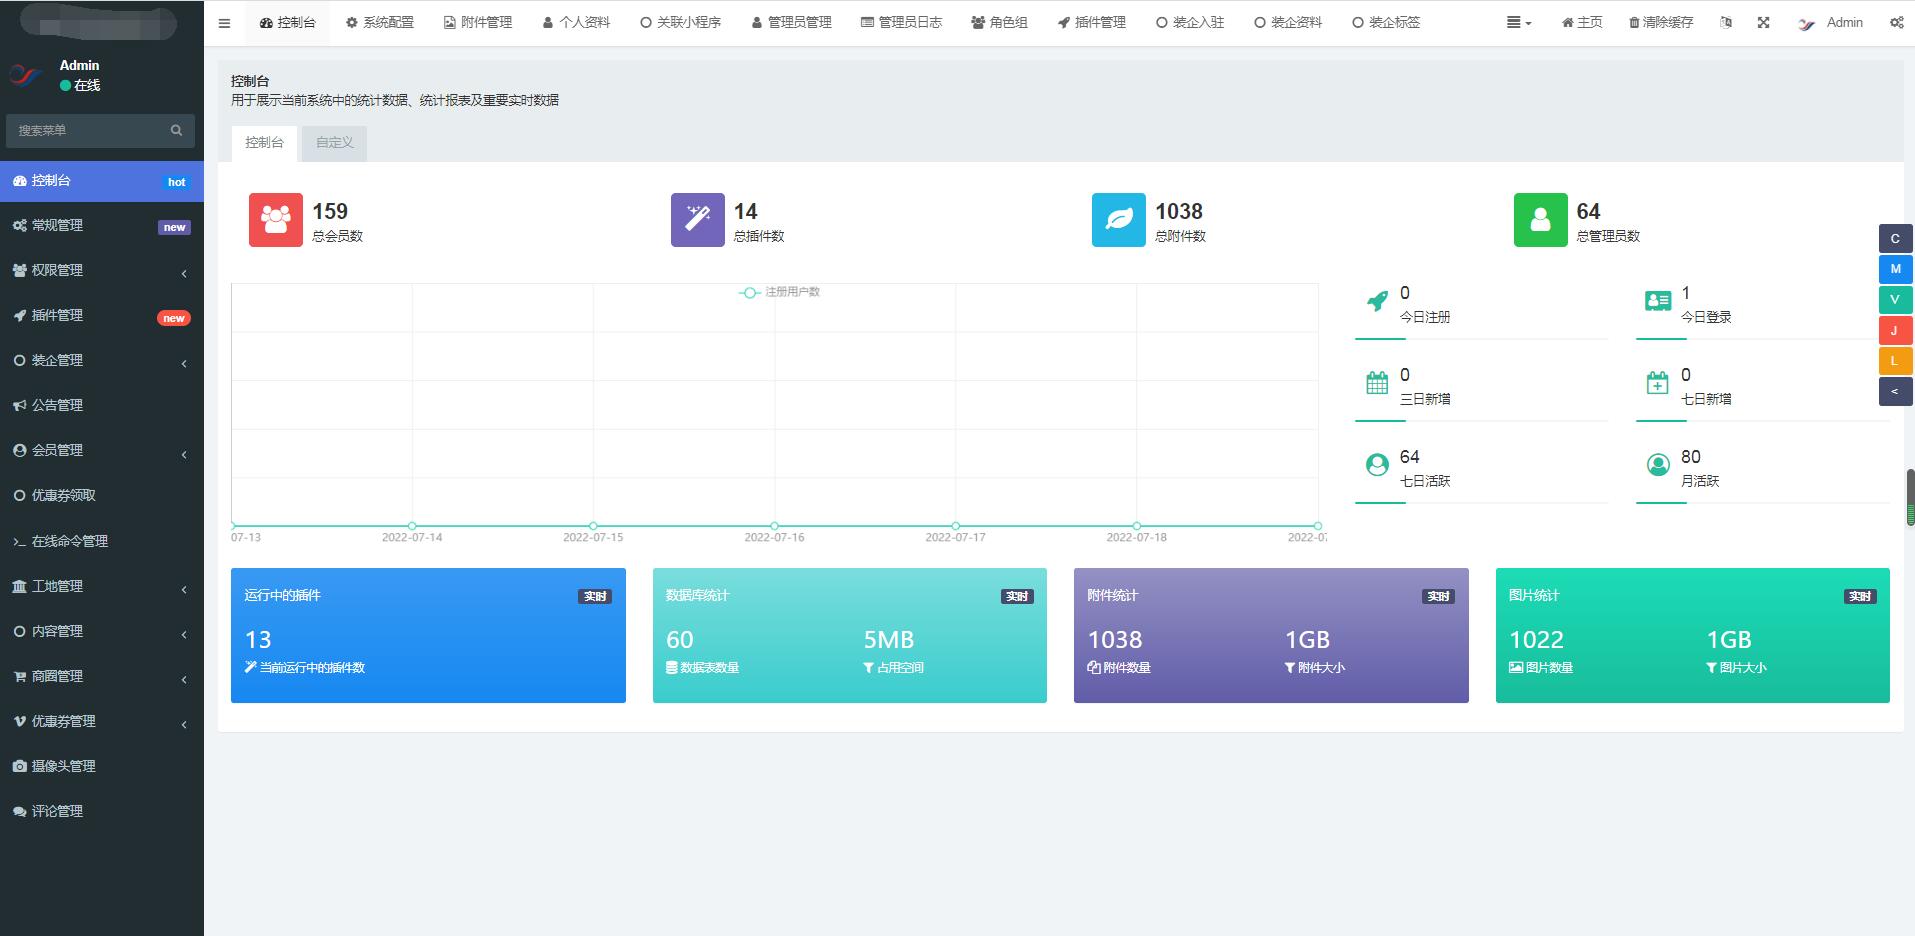
Task: Click the language translate icon
Action: point(1726,23)
